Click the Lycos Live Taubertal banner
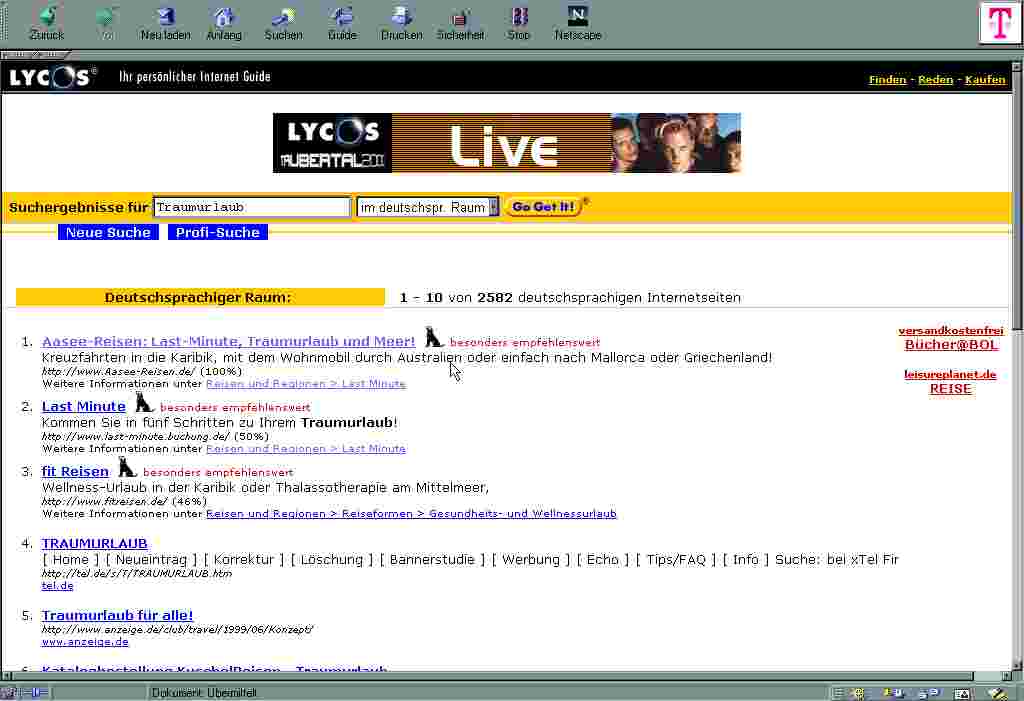 [507, 143]
